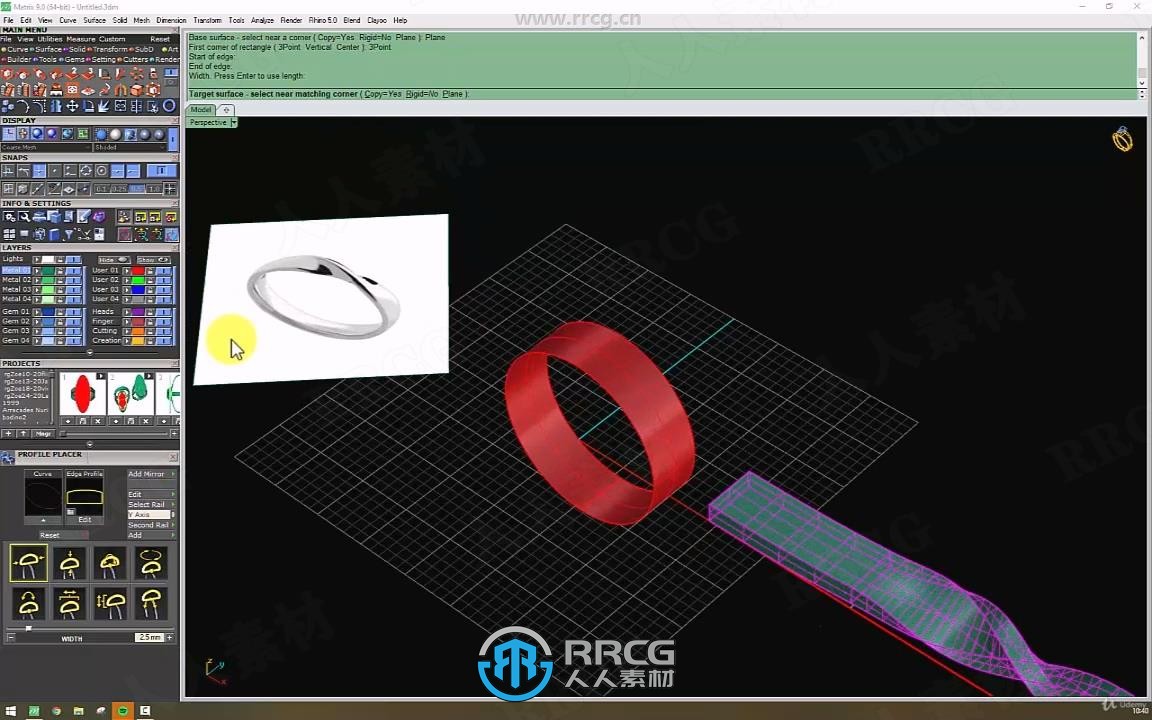Adjust the Width slider handle
Viewport: 1152px width, 720px height.
29,628
